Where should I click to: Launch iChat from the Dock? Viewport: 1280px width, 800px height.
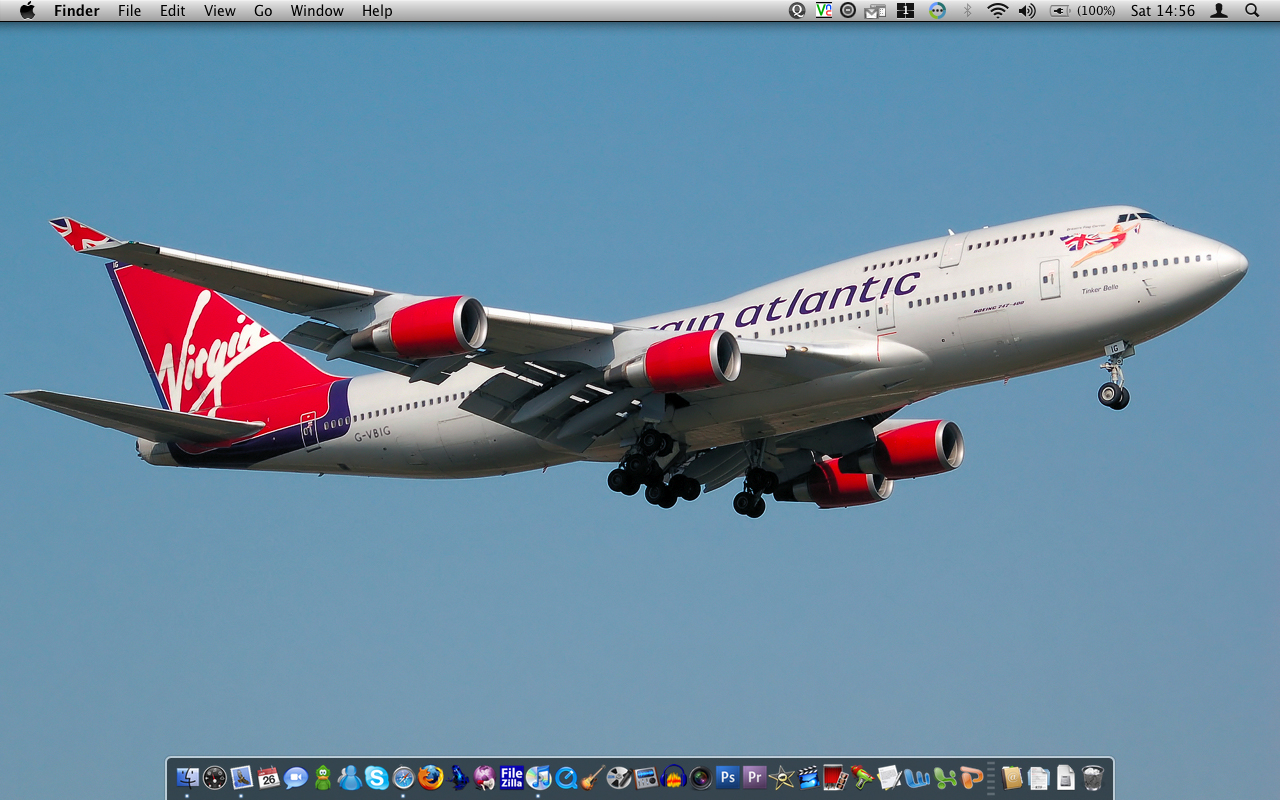pyautogui.click(x=296, y=777)
